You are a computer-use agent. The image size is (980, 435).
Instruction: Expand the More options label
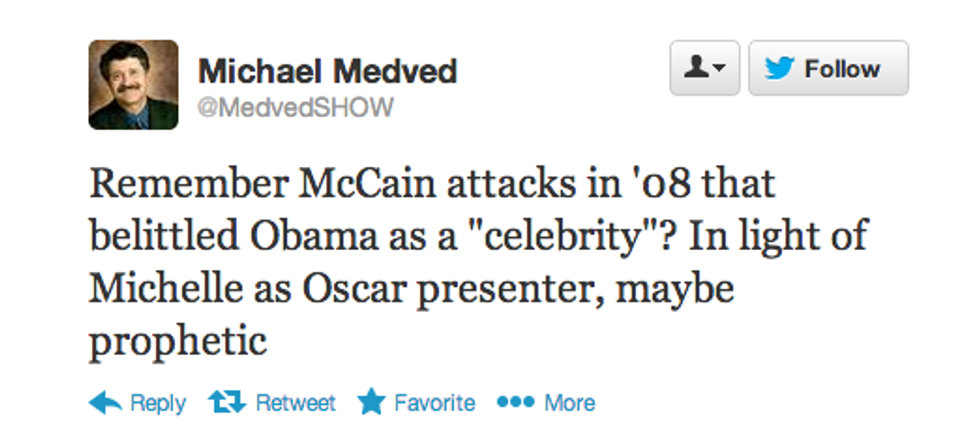(x=569, y=402)
